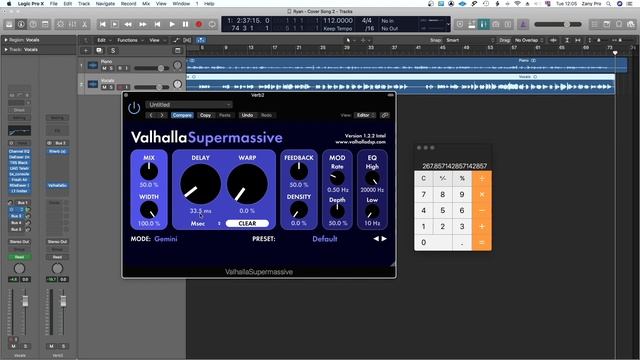Rewind the transport

point(128,24)
